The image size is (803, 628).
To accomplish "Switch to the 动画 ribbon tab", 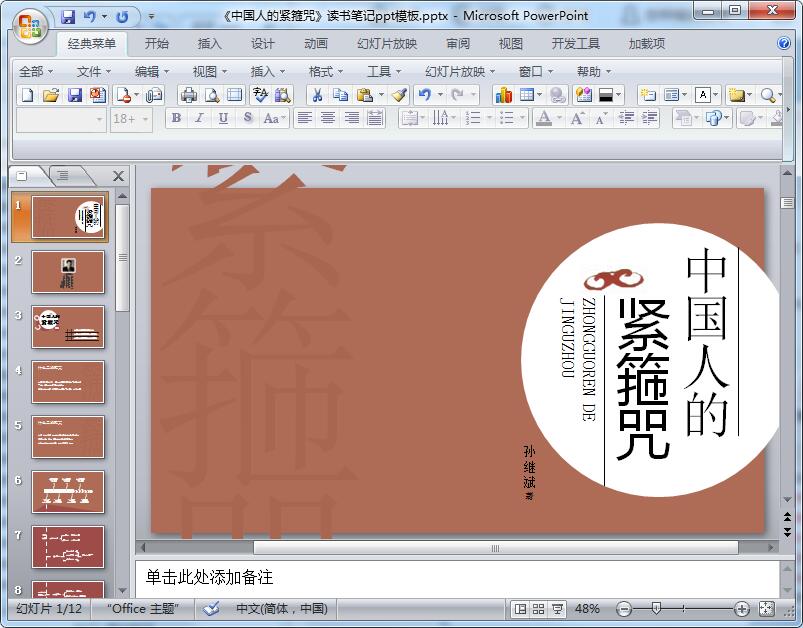I will [315, 44].
